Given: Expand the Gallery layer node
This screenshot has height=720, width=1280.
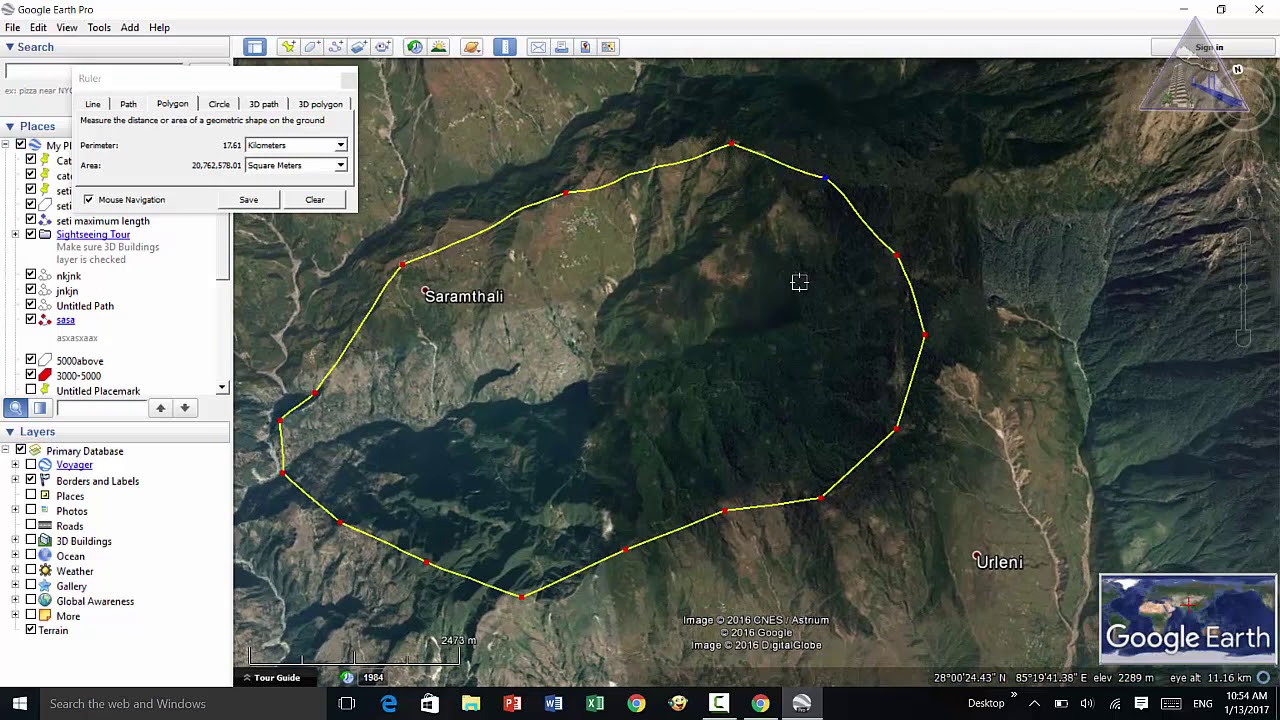Looking at the screenshot, I should coord(15,586).
